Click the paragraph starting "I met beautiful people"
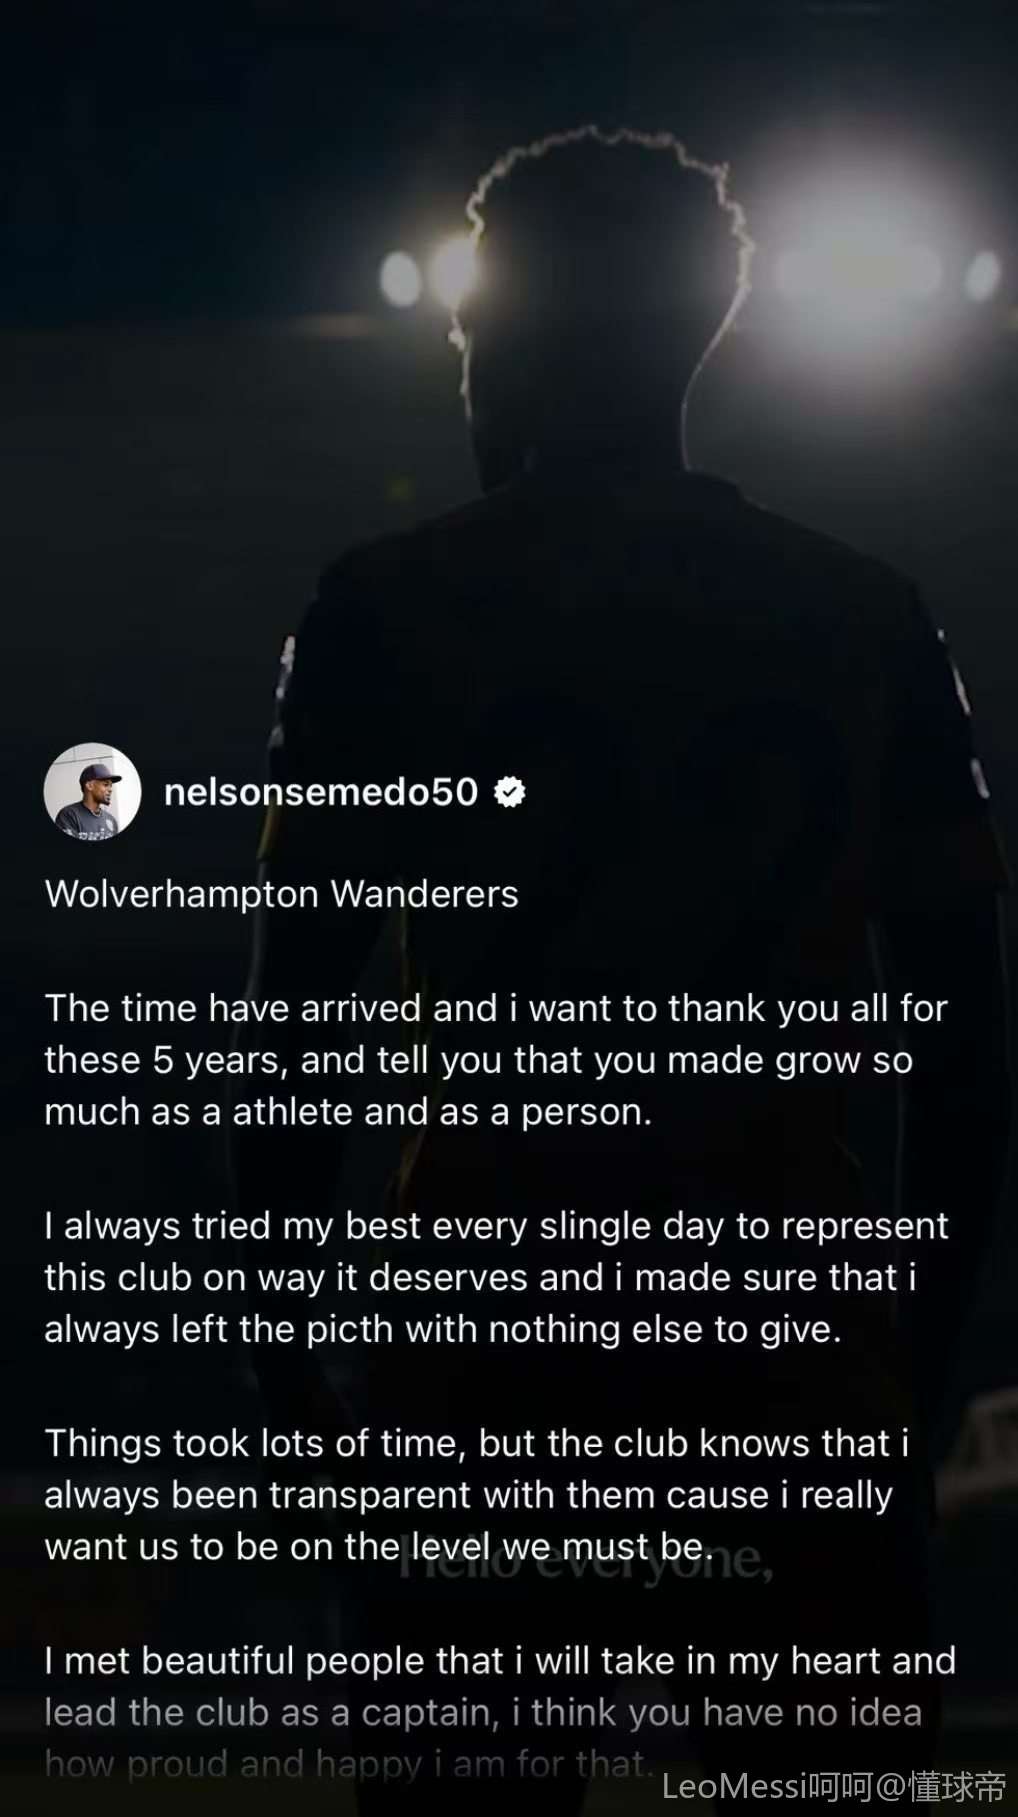The image size is (1018, 1817). pyautogui.click(x=500, y=1712)
